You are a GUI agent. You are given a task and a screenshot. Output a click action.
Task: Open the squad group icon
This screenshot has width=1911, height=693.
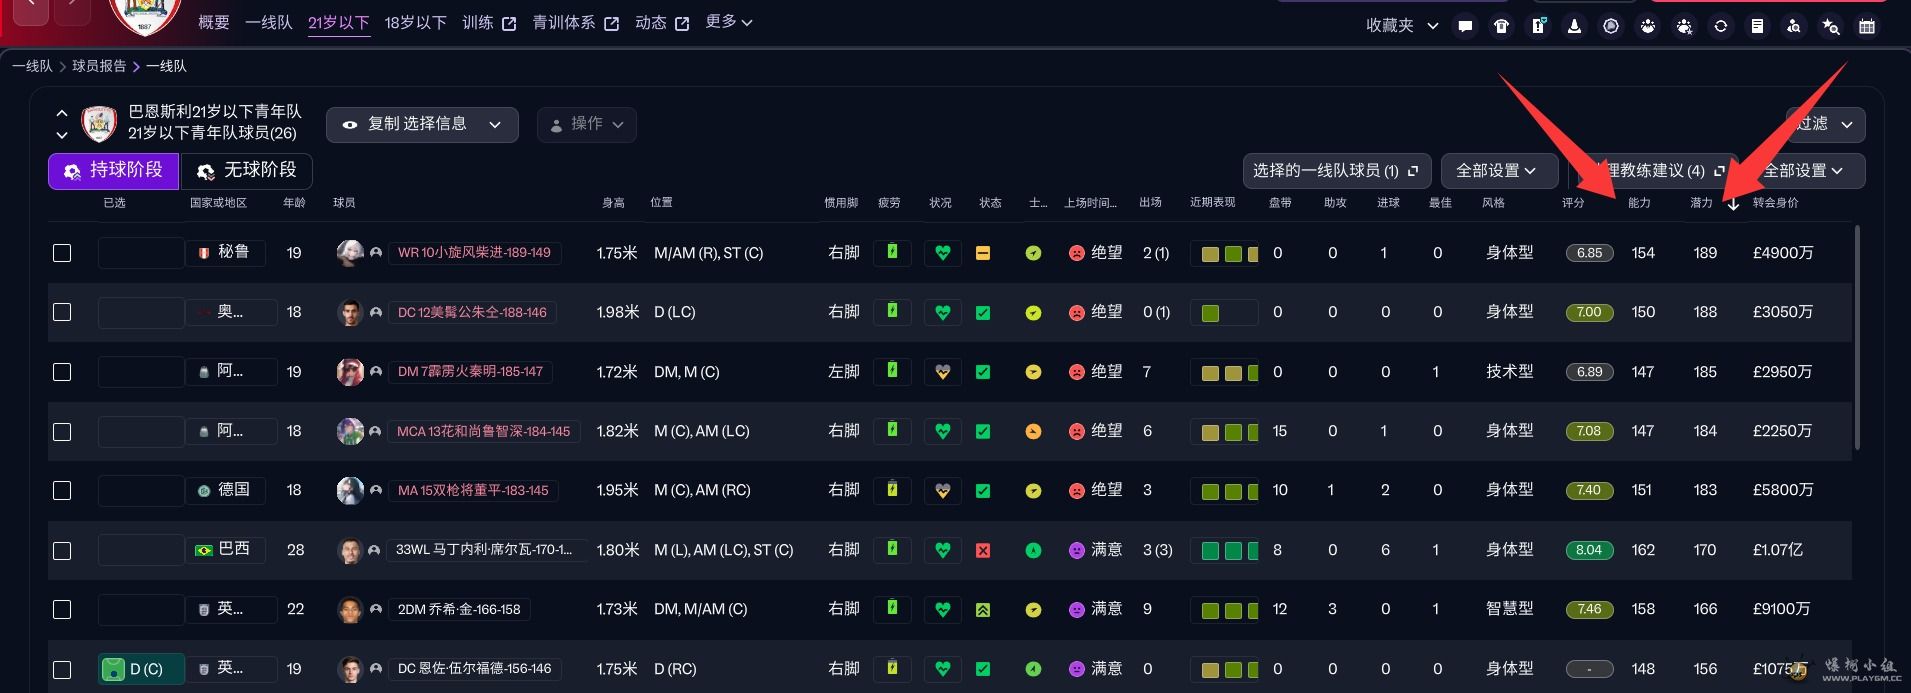(x=1647, y=27)
